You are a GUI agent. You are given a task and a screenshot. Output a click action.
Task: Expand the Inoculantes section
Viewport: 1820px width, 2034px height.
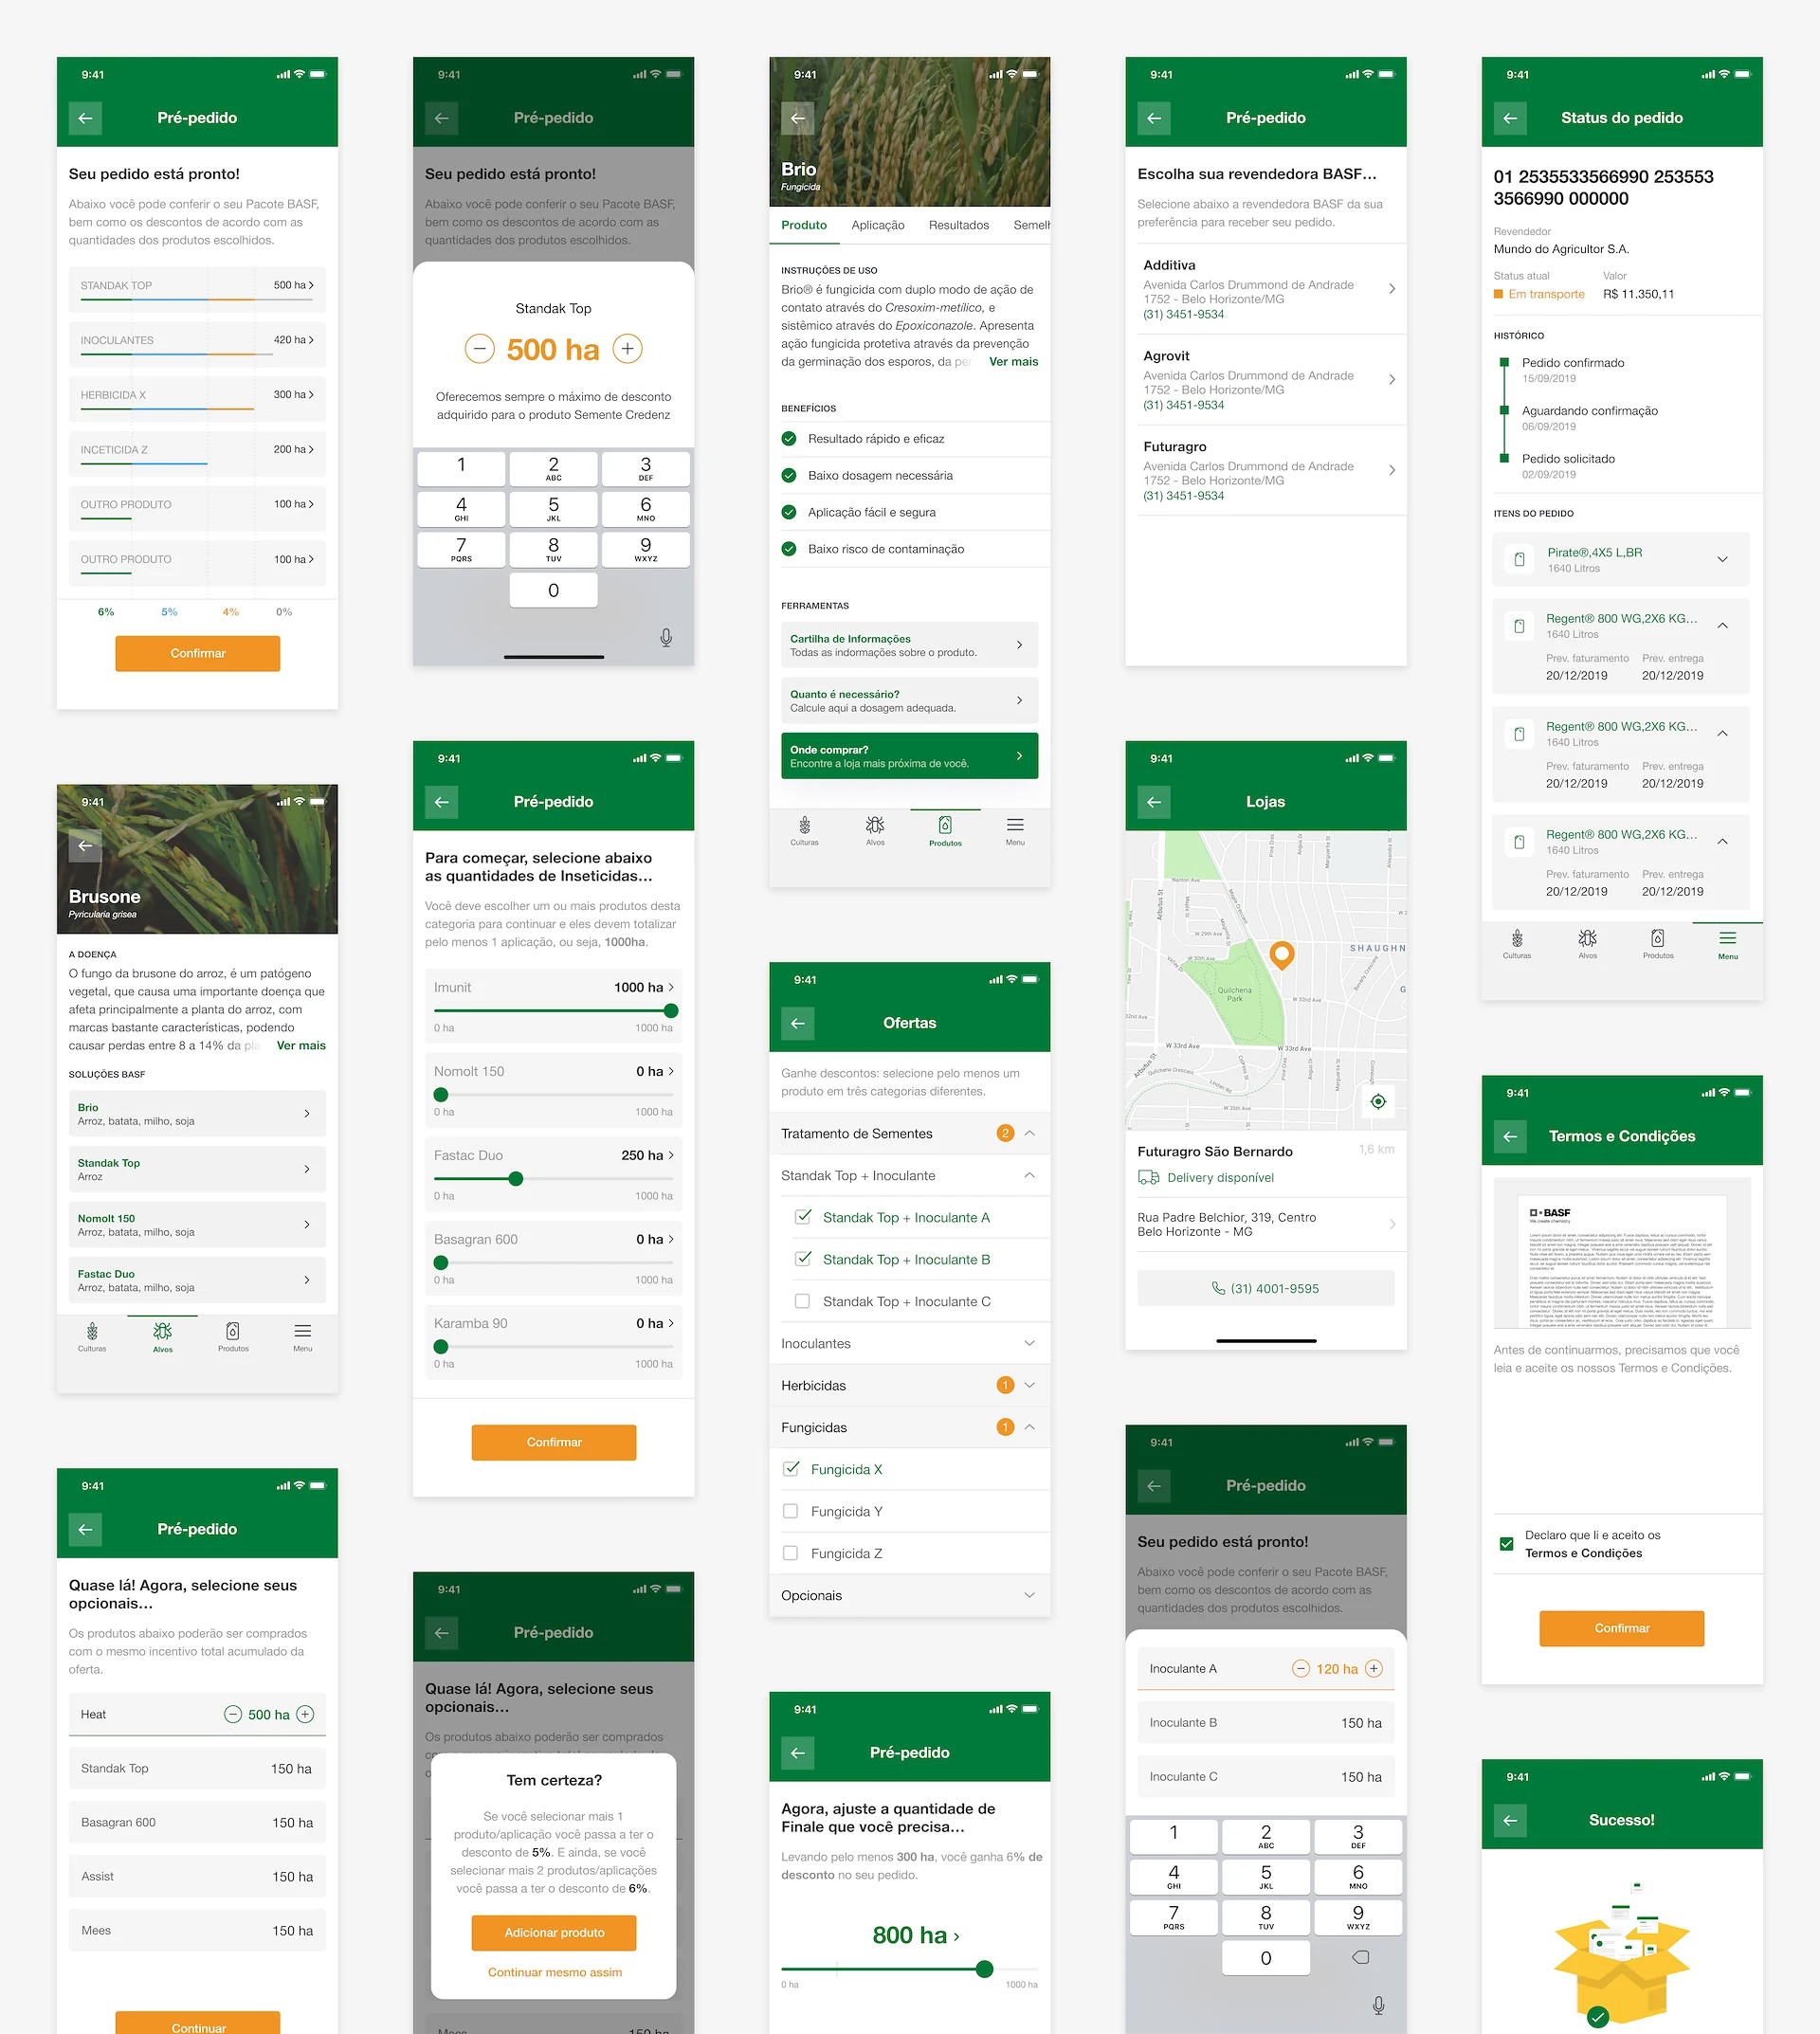point(1029,1343)
